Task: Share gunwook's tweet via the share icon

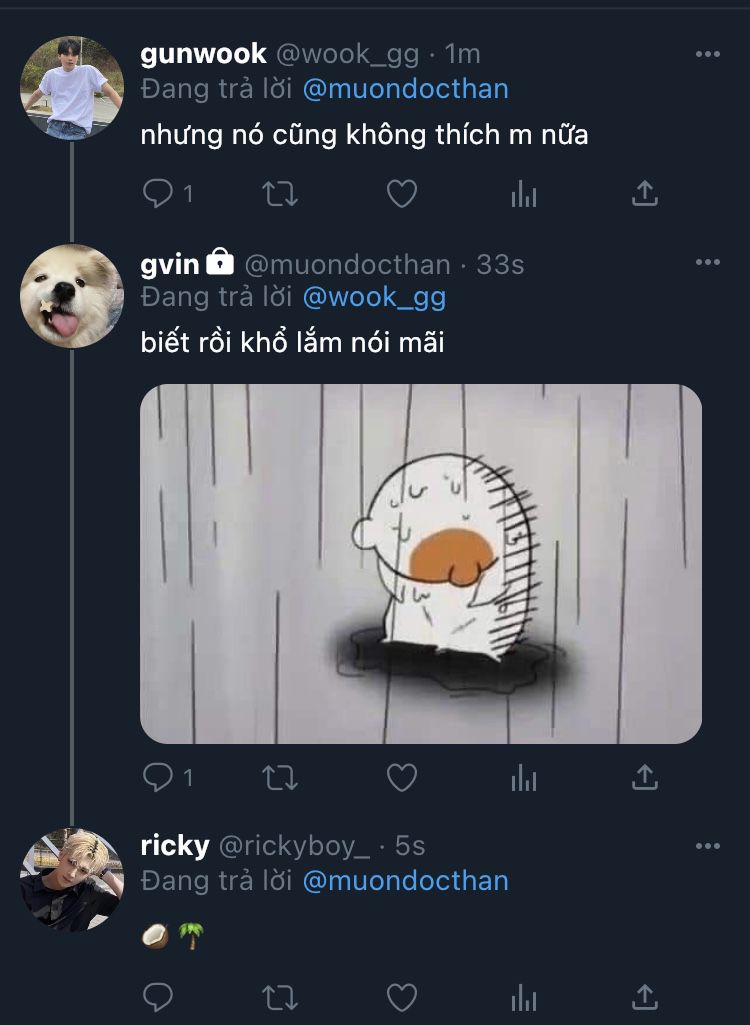Action: [x=645, y=193]
